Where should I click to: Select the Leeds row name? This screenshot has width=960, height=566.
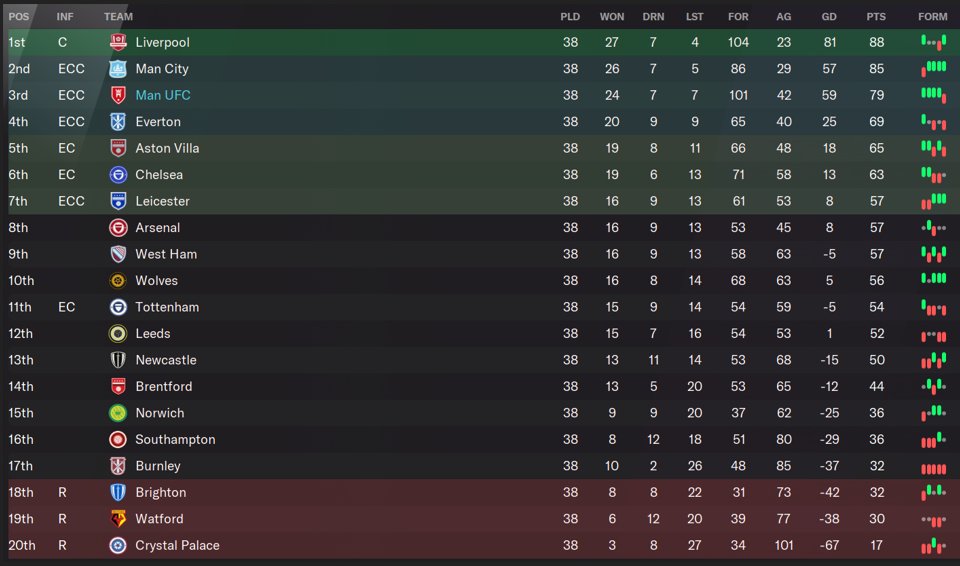(153, 334)
